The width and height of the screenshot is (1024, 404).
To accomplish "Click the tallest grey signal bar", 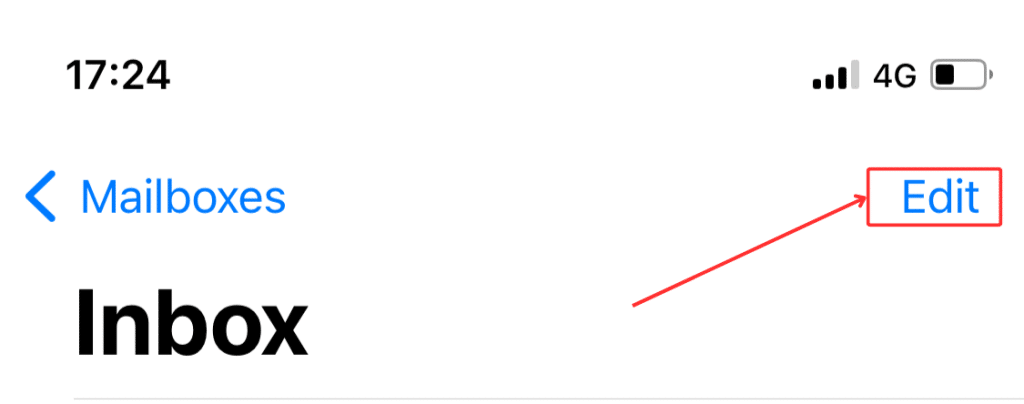I will [x=856, y=76].
